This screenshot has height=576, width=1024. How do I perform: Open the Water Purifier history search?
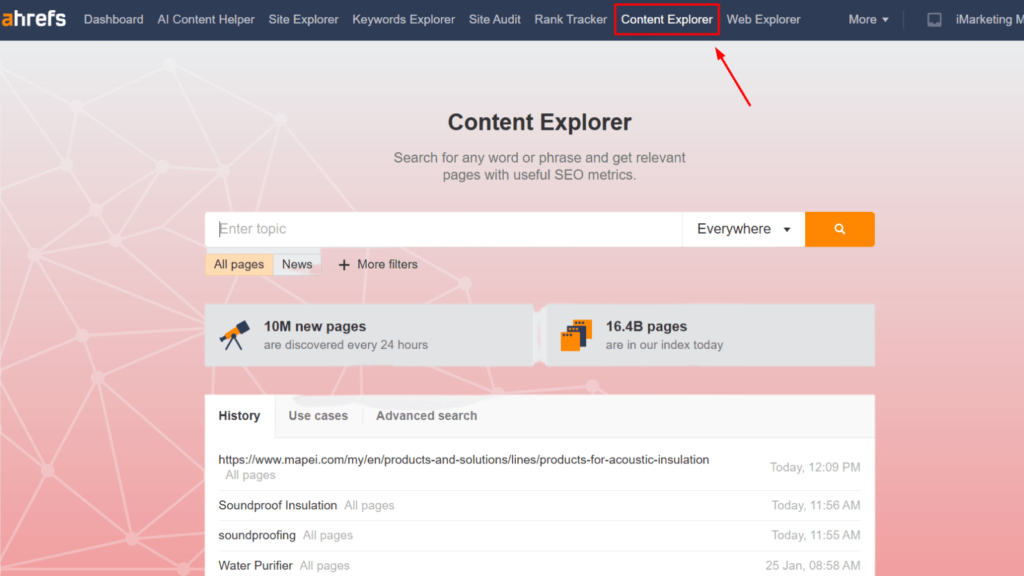click(255, 566)
